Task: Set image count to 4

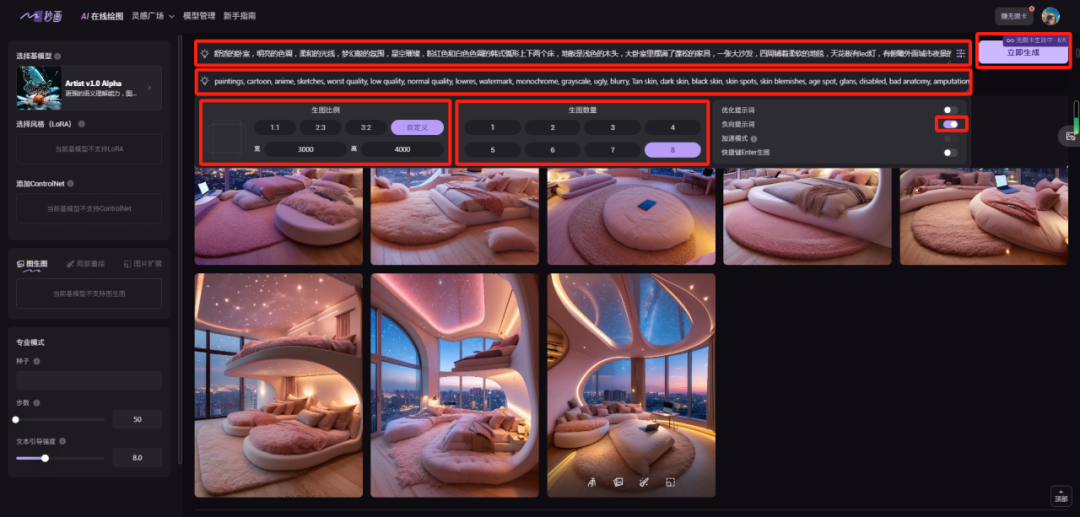Action: coord(673,127)
